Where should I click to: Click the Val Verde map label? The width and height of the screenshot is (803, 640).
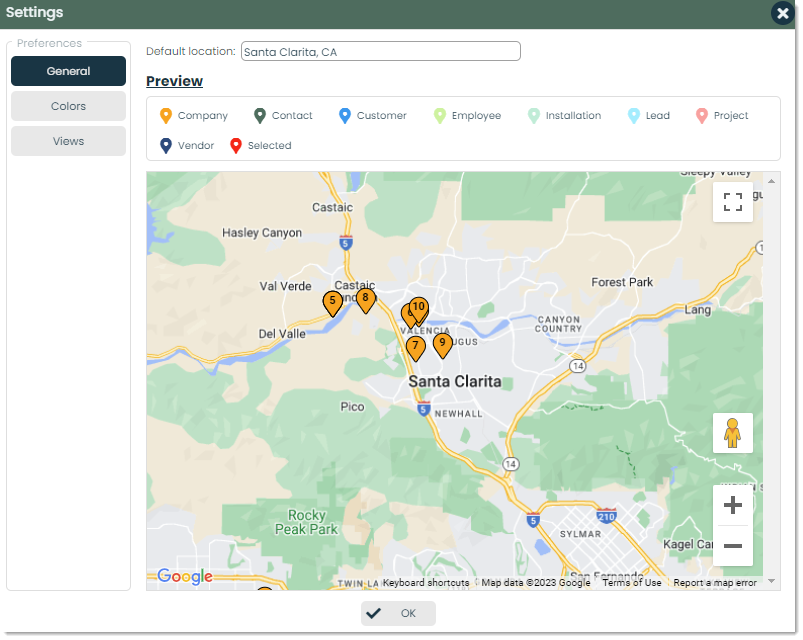coord(285,286)
